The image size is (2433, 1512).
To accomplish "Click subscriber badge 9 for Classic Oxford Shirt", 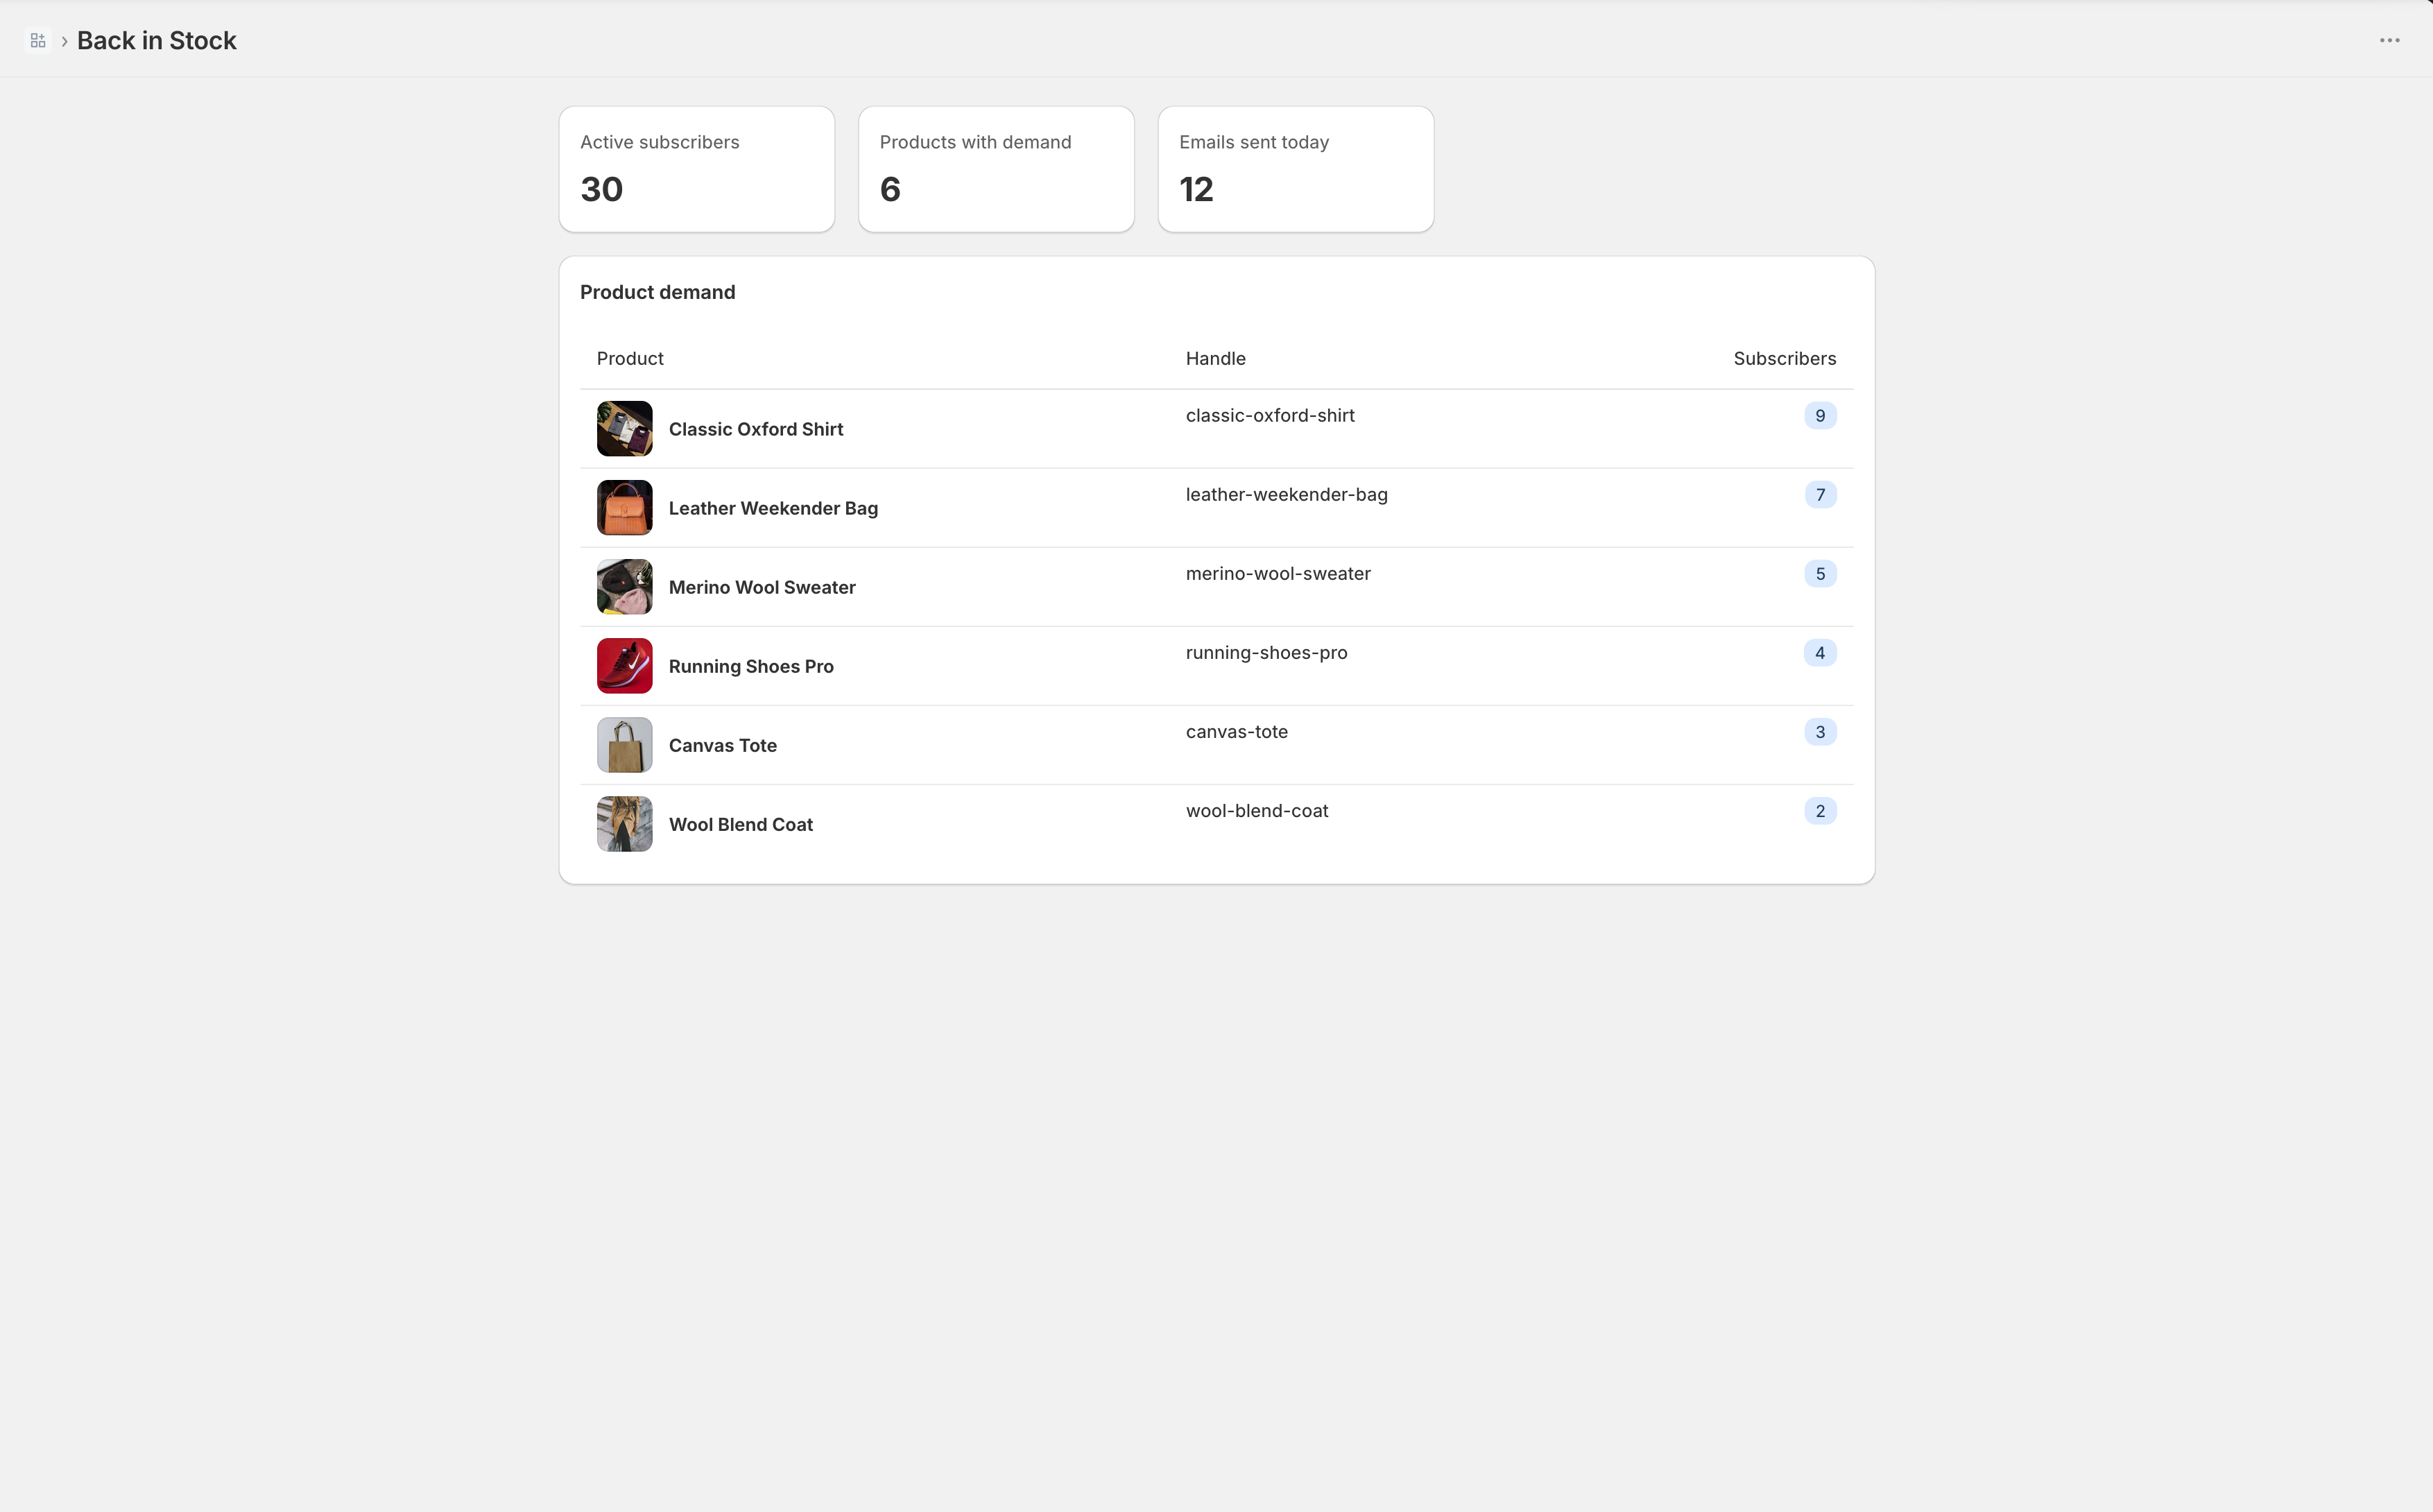I will coord(1820,416).
